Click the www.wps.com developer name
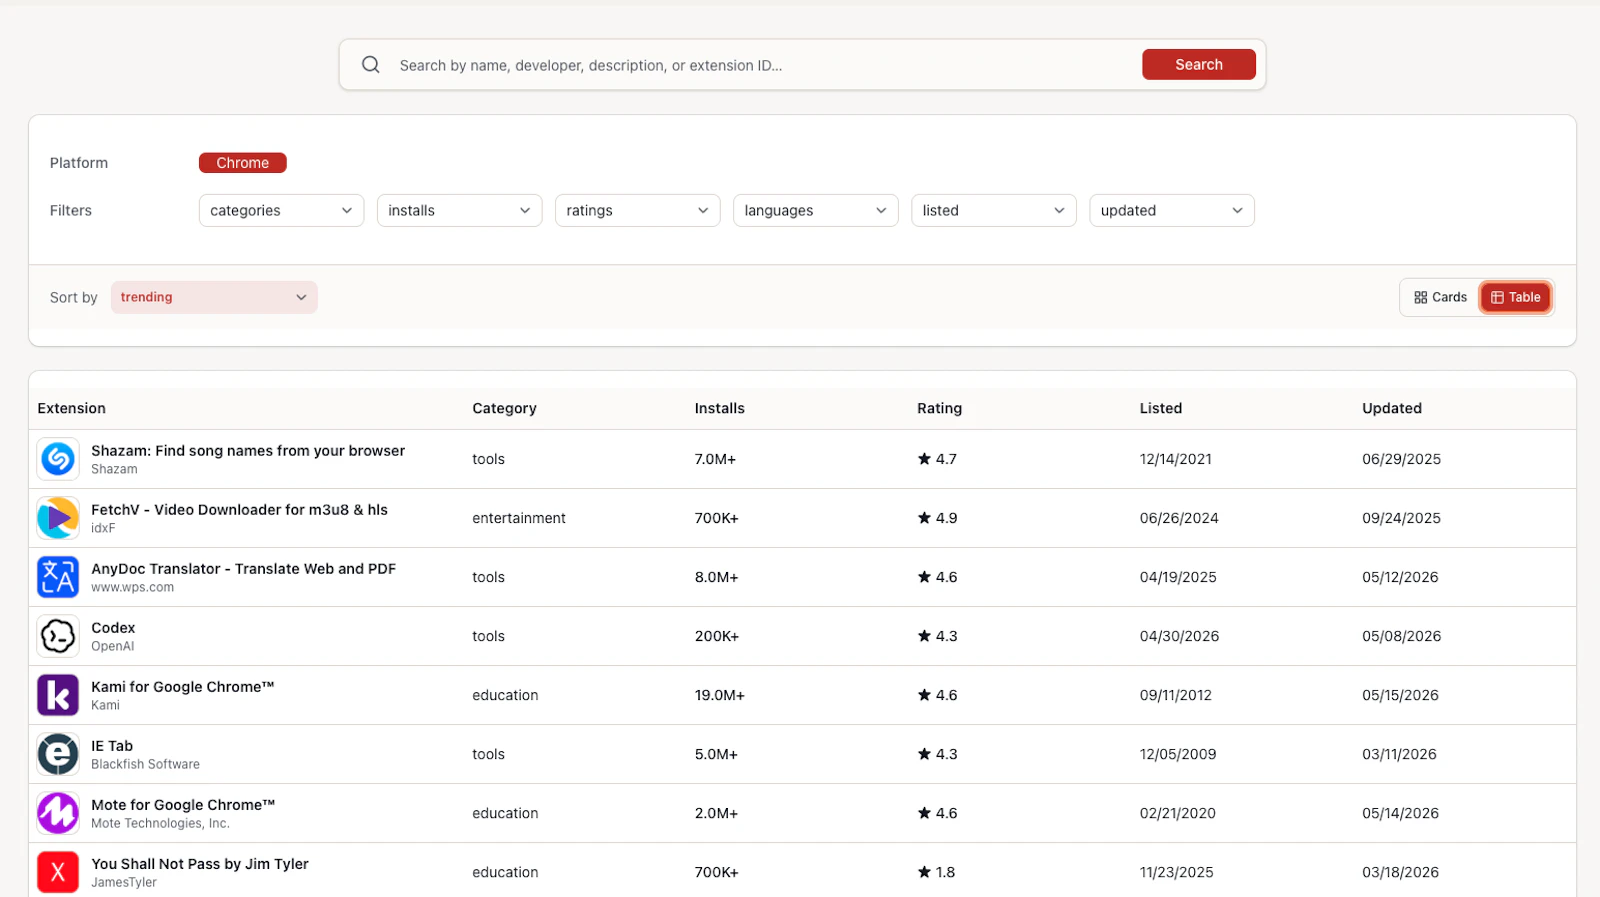1600x897 pixels. [133, 588]
